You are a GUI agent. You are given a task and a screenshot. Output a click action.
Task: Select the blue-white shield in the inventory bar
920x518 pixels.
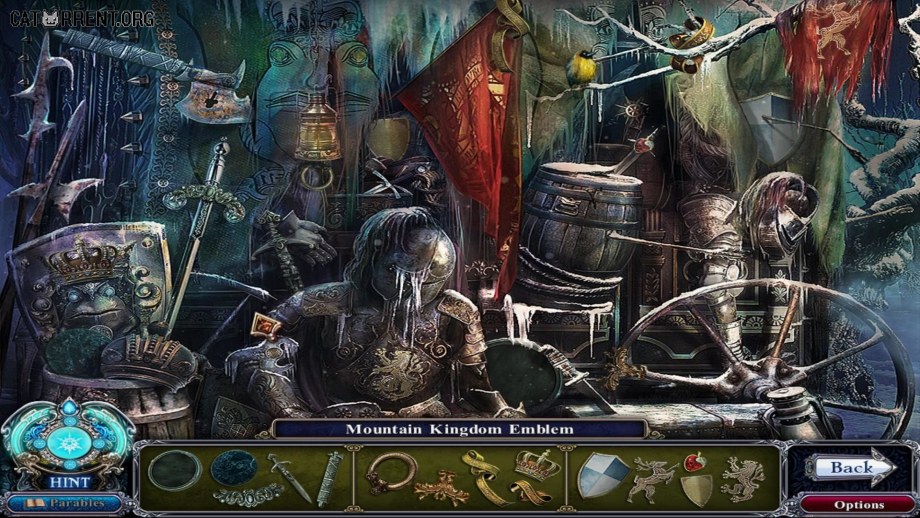coord(603,475)
